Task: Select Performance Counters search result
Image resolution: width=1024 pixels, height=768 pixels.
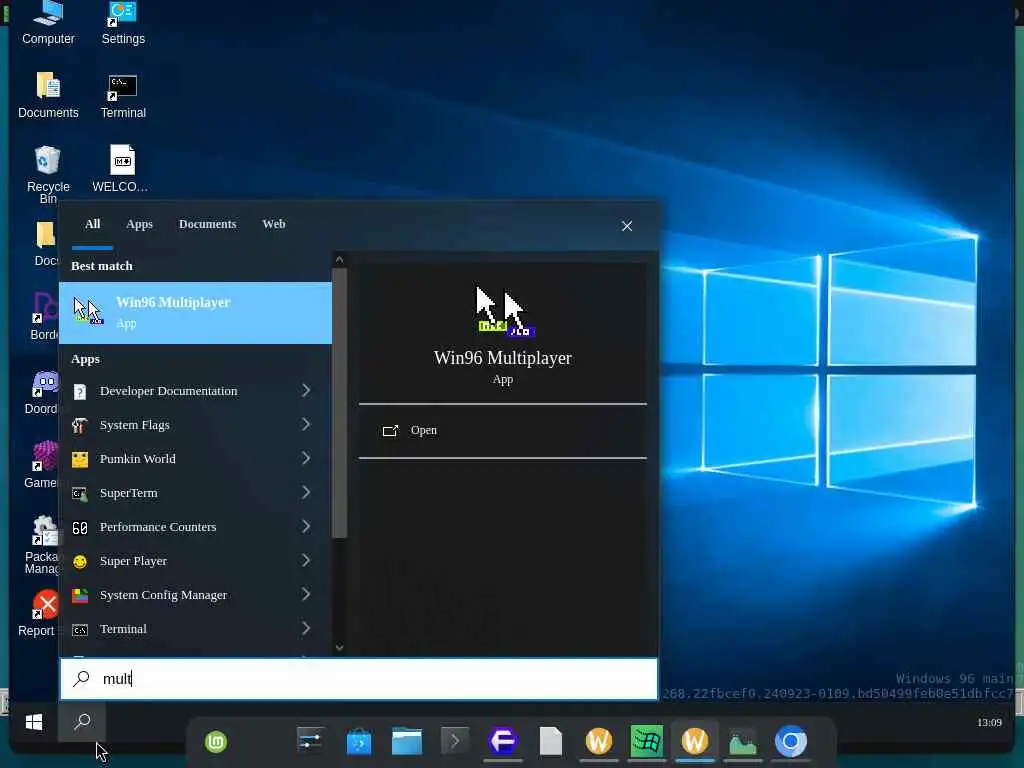Action: click(195, 527)
